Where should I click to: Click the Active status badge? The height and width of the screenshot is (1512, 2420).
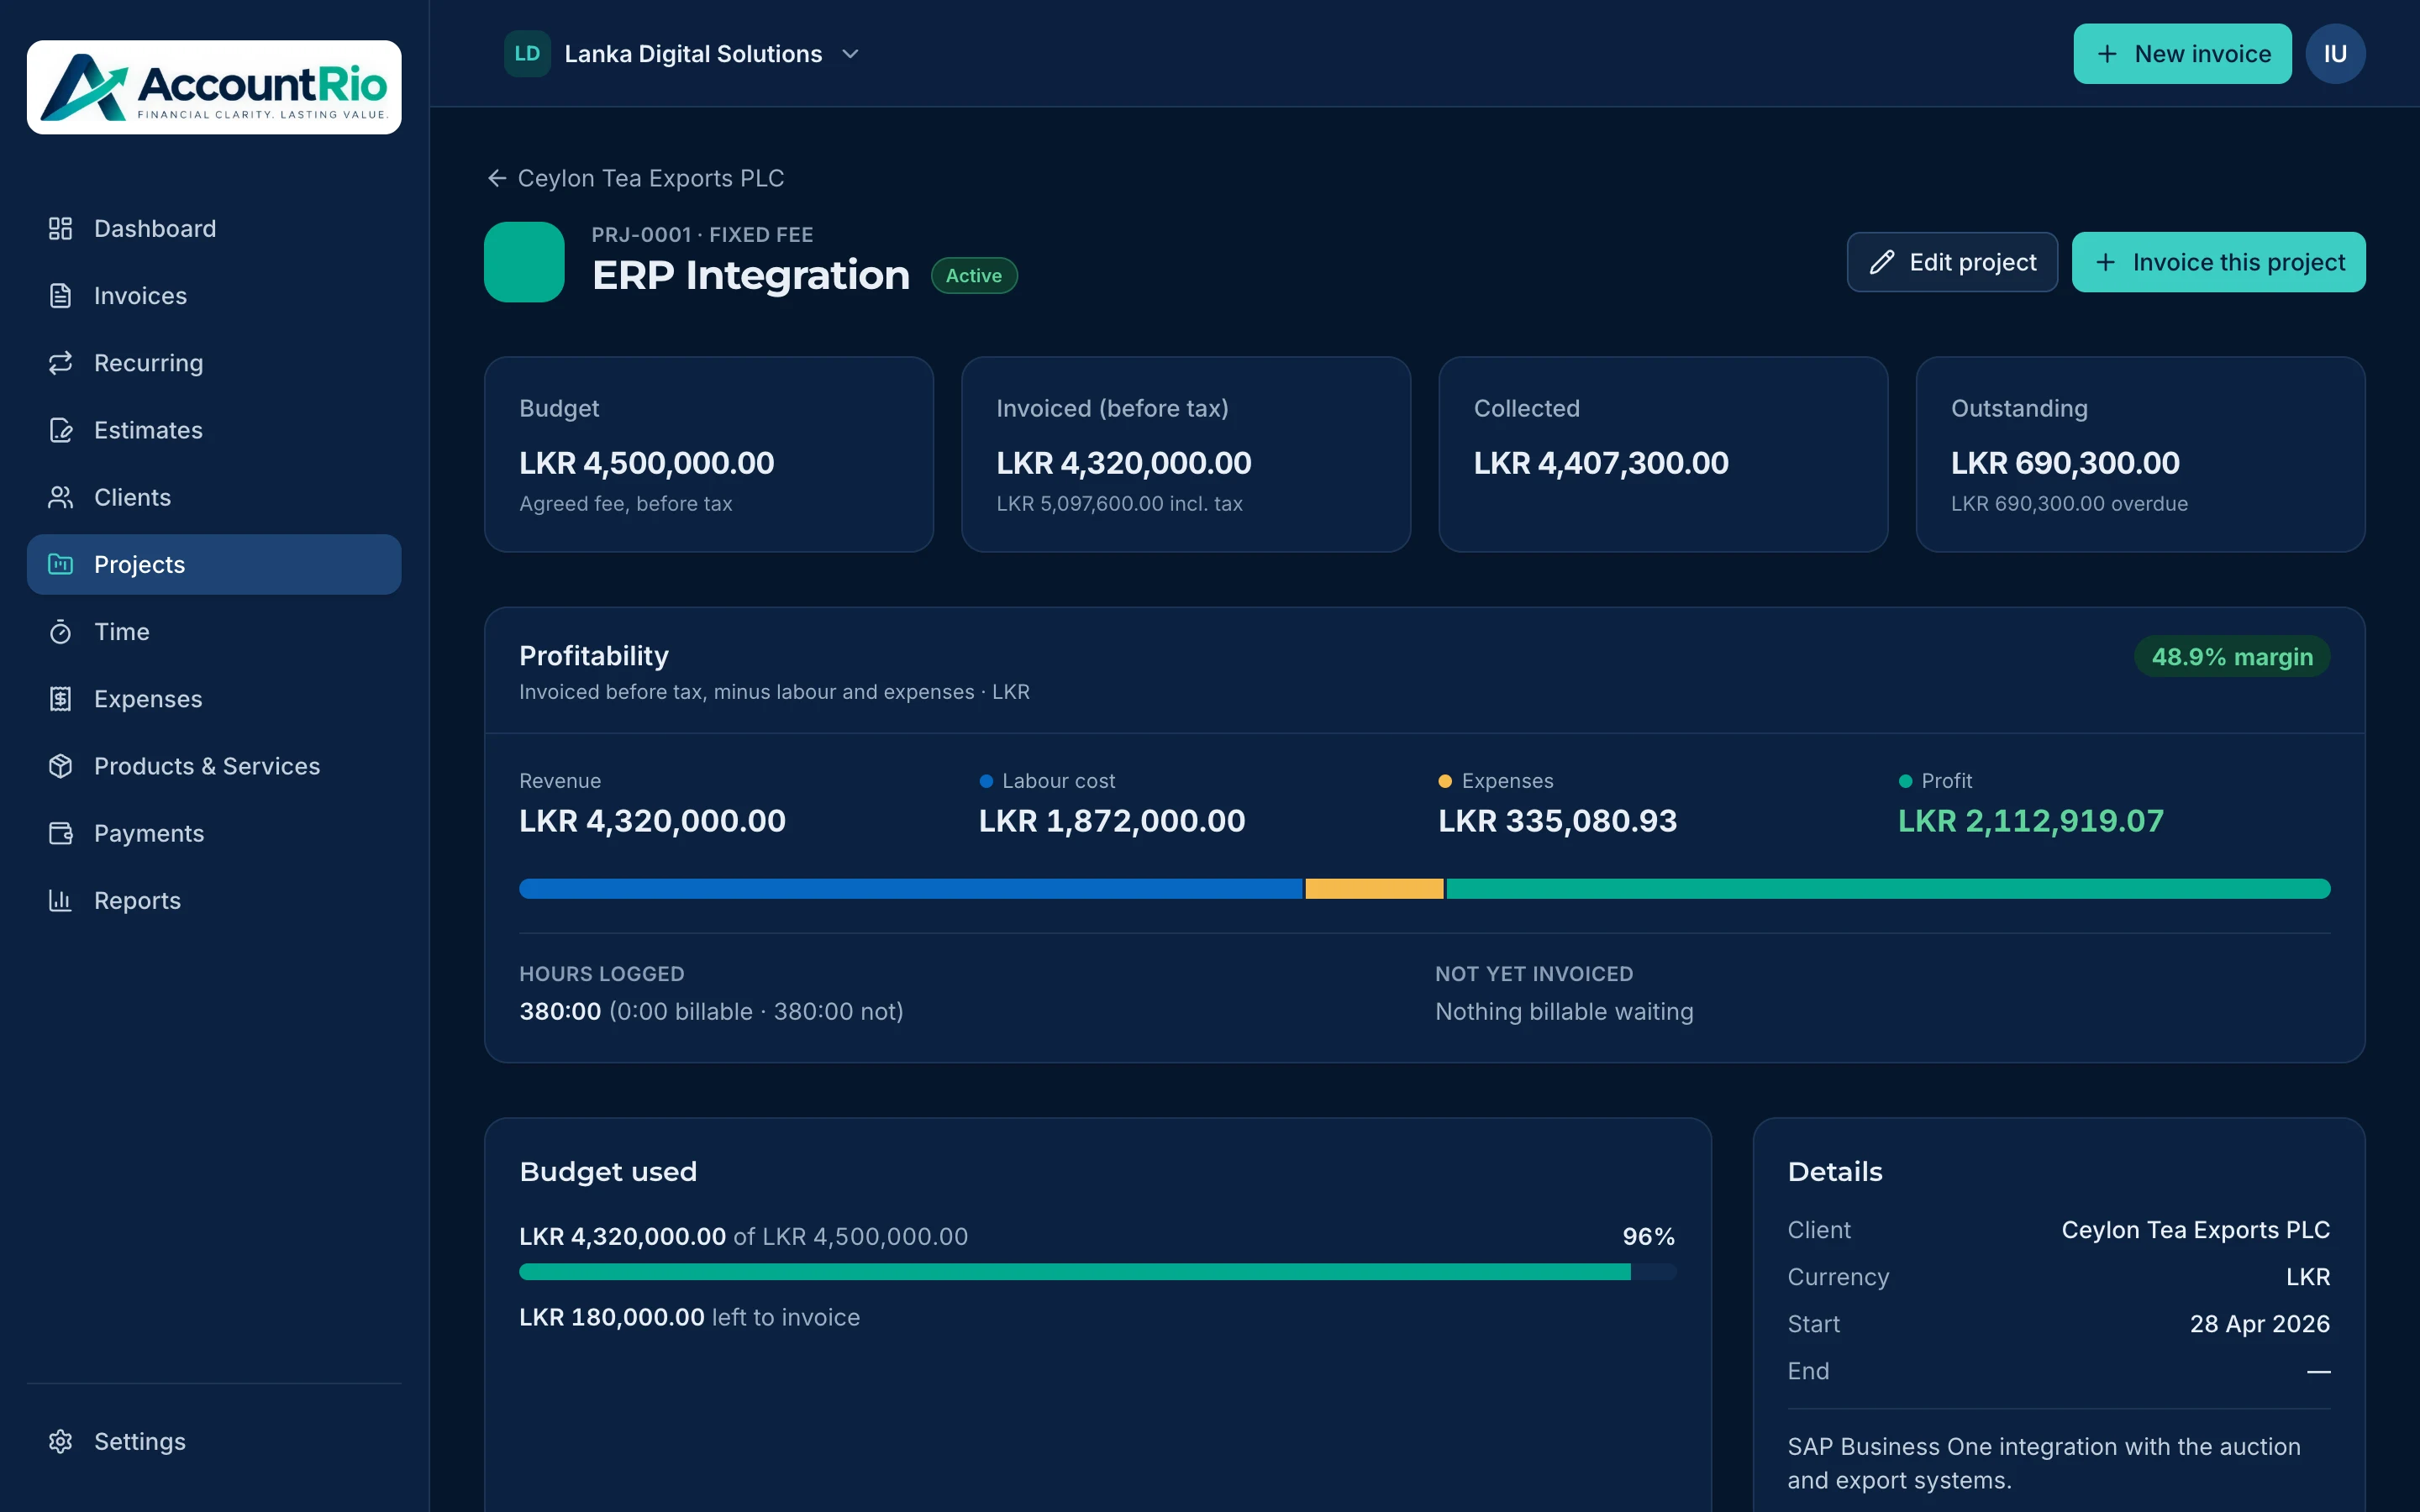tap(974, 276)
